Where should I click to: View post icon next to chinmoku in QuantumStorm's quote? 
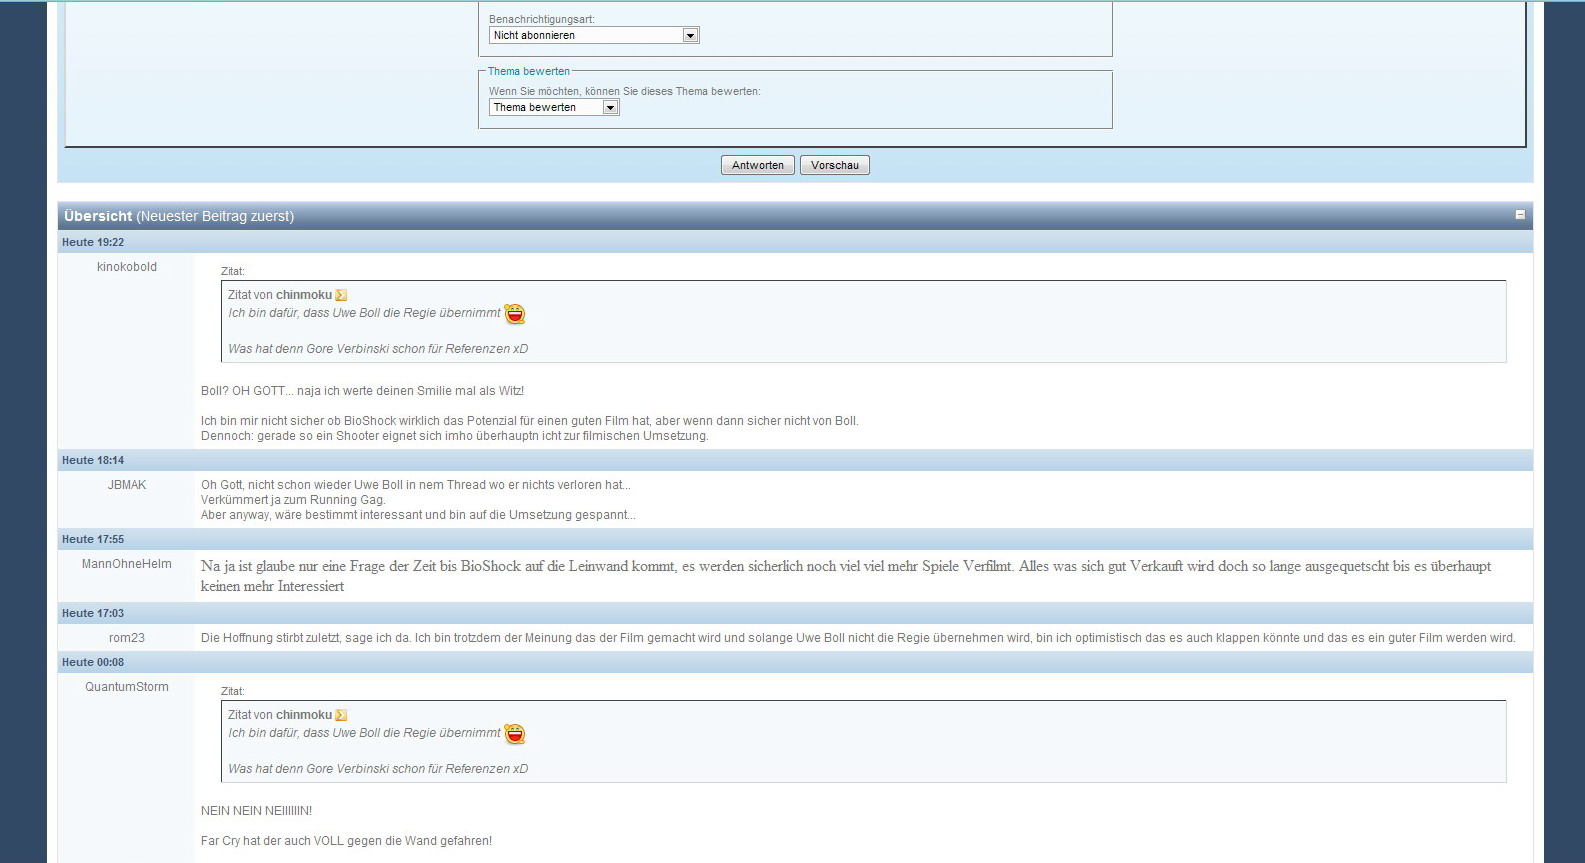(341, 715)
